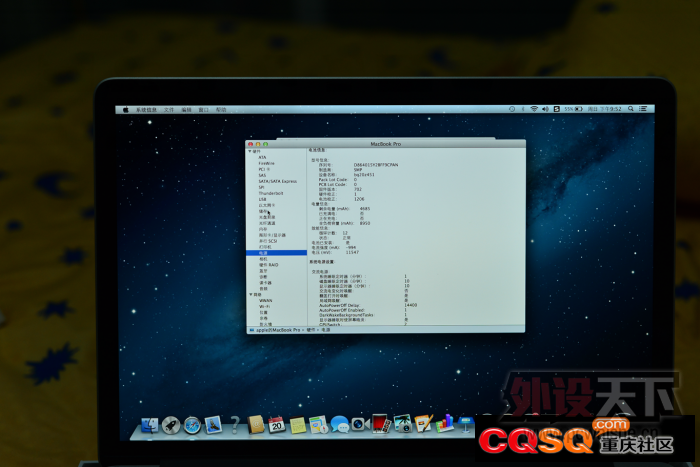The width and height of the screenshot is (700, 467).
Task: Click date and time in menu bar
Action: [x=604, y=109]
